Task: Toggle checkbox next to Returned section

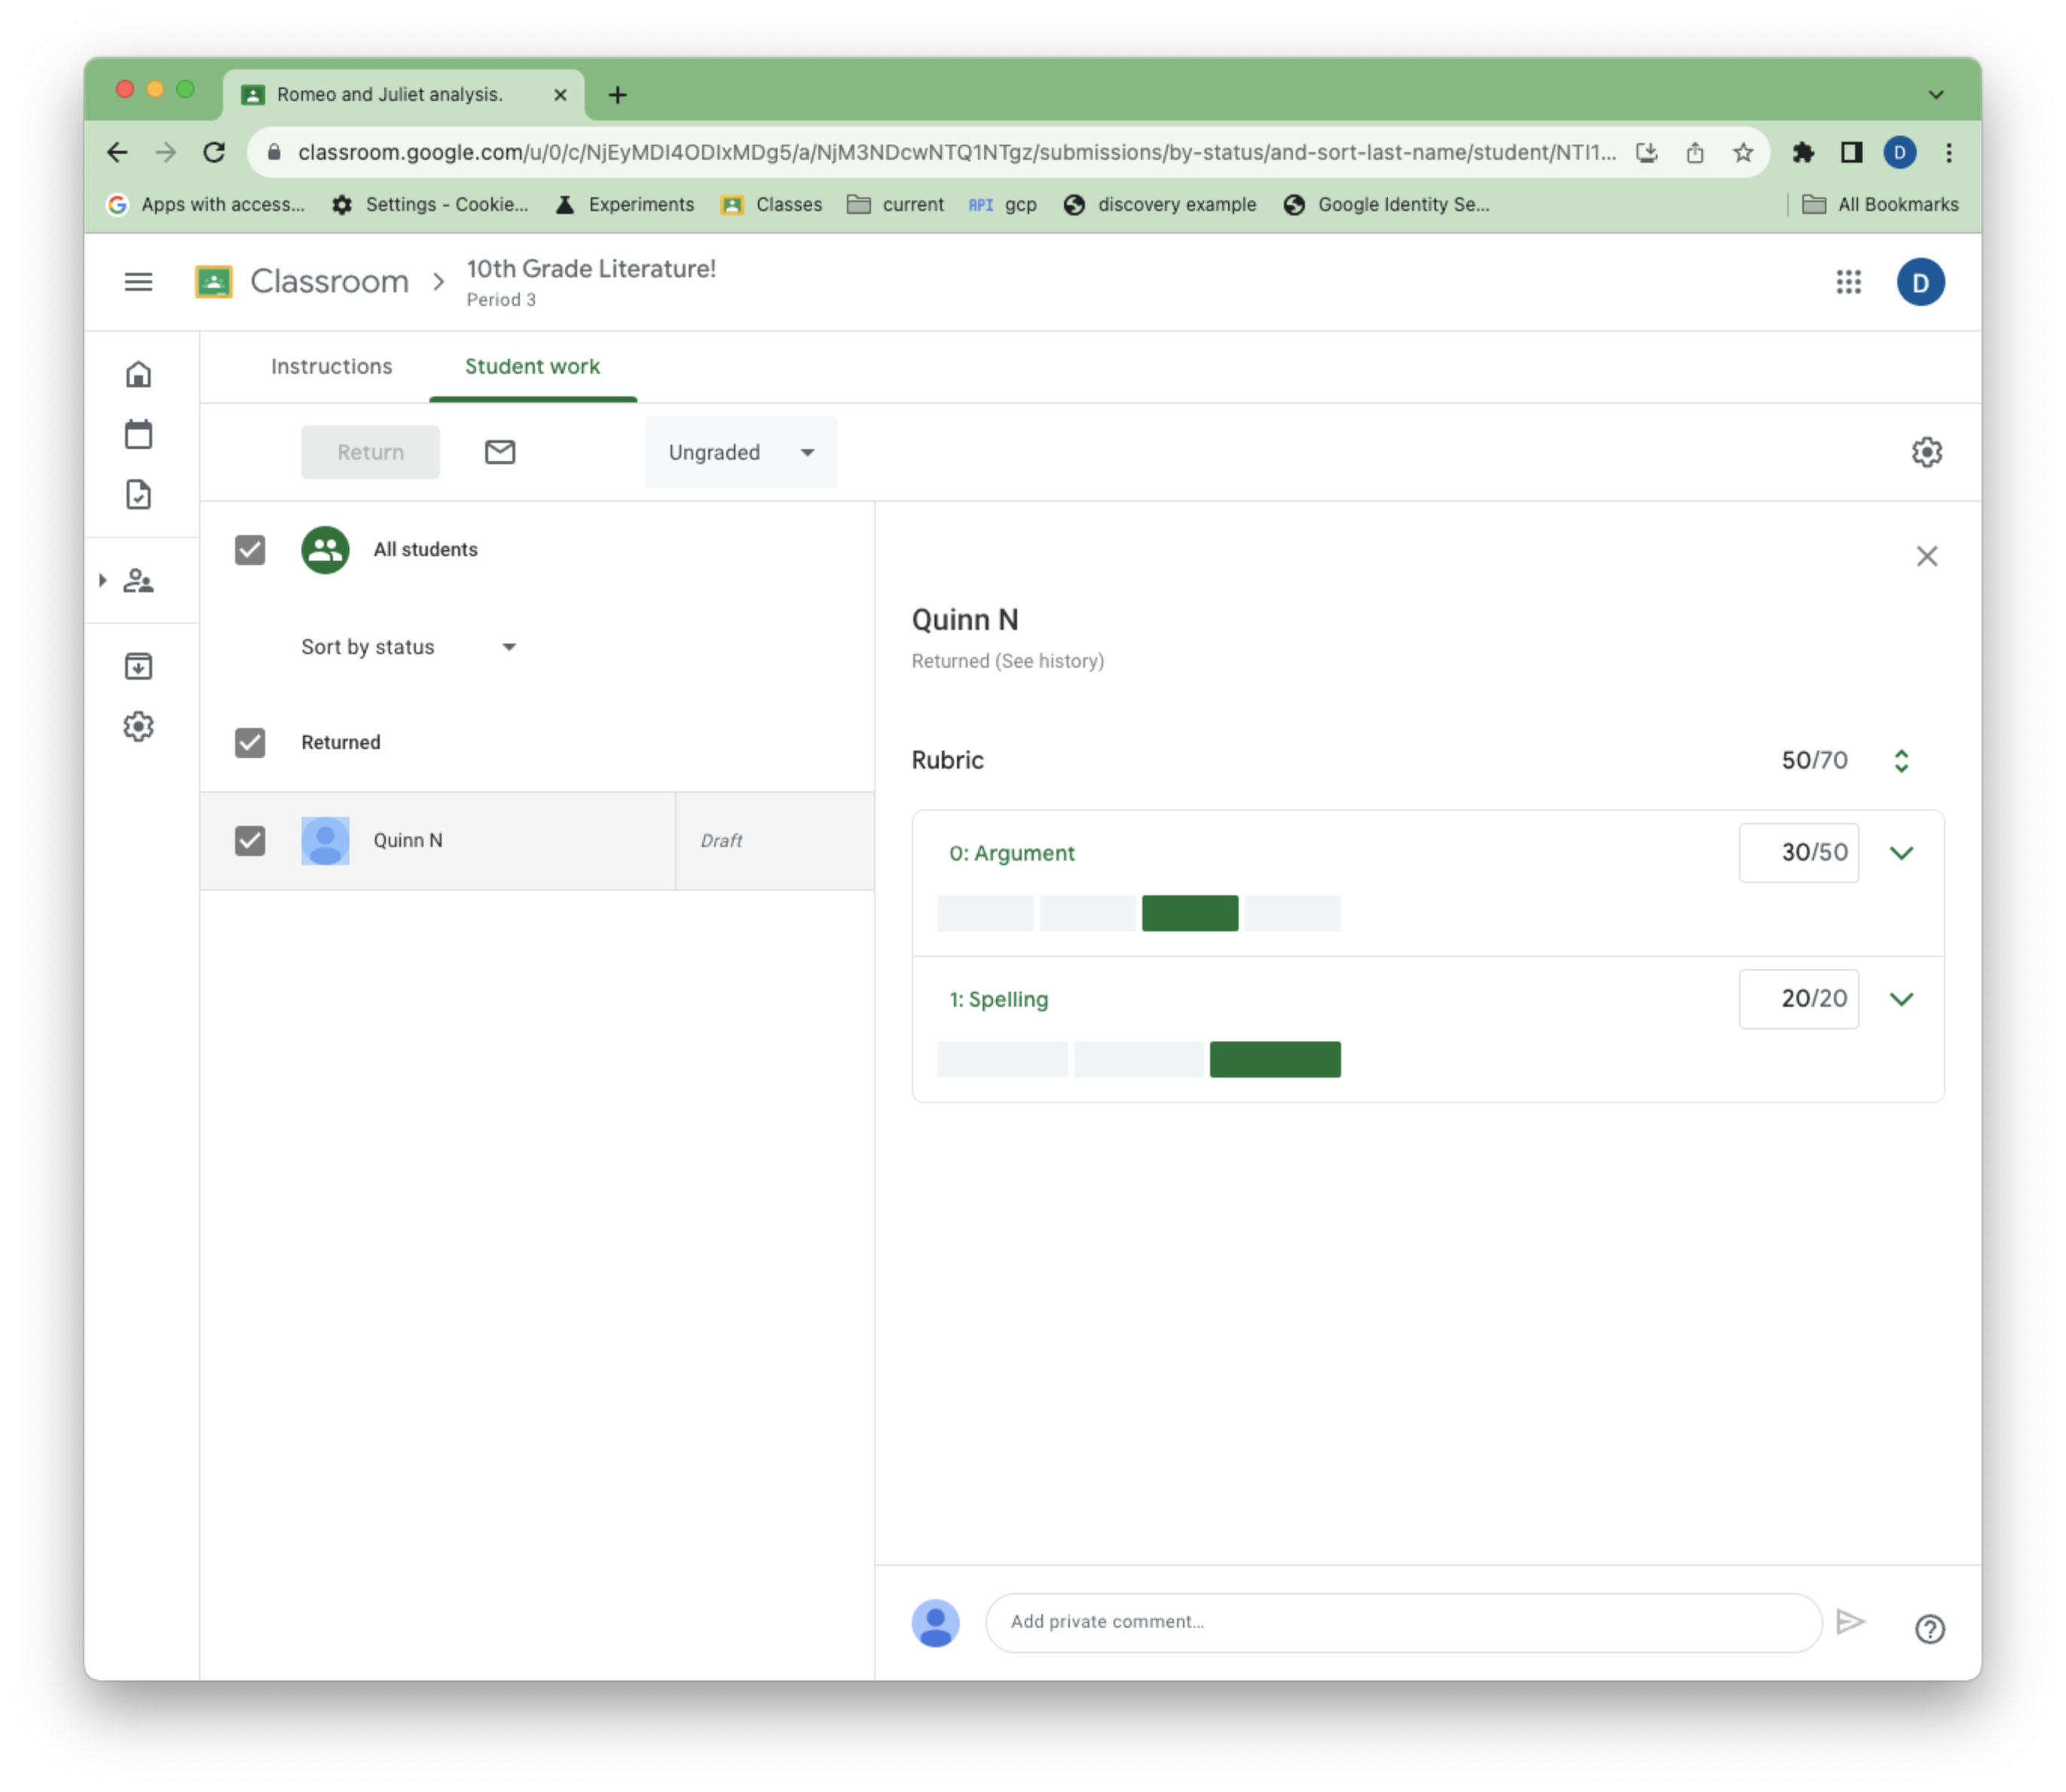Action: point(249,742)
